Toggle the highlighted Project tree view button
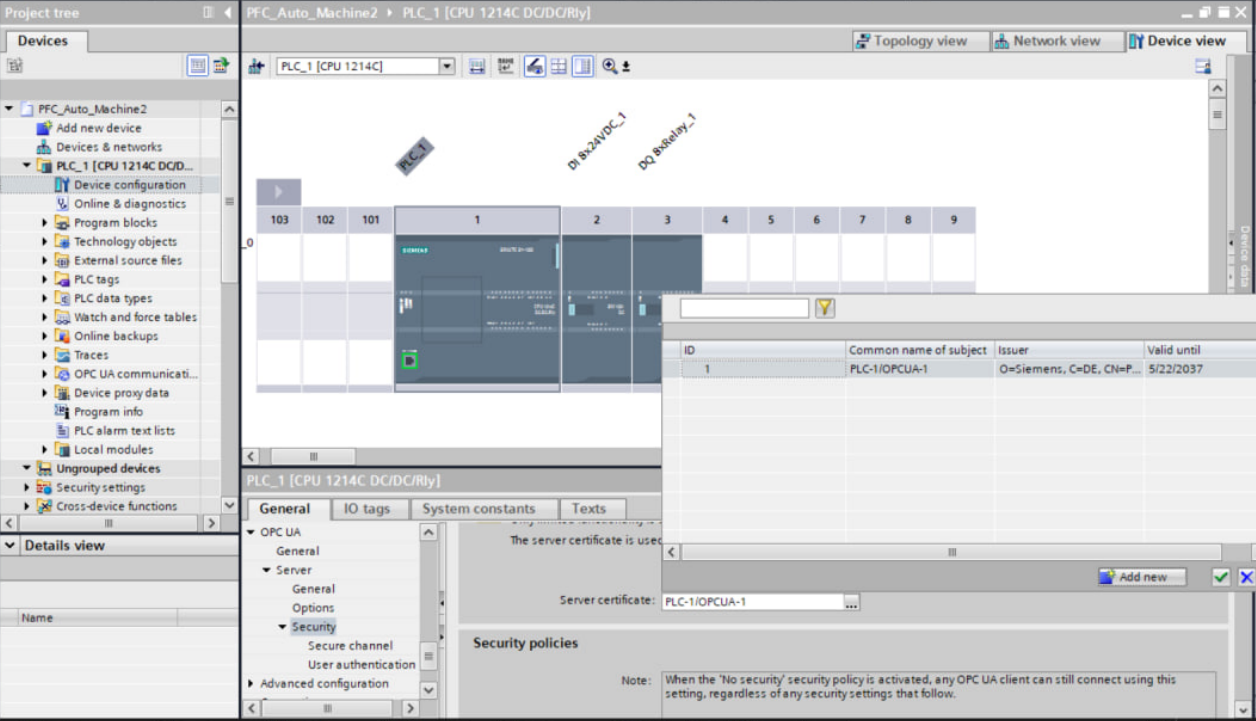The height and width of the screenshot is (721, 1256). 198,66
